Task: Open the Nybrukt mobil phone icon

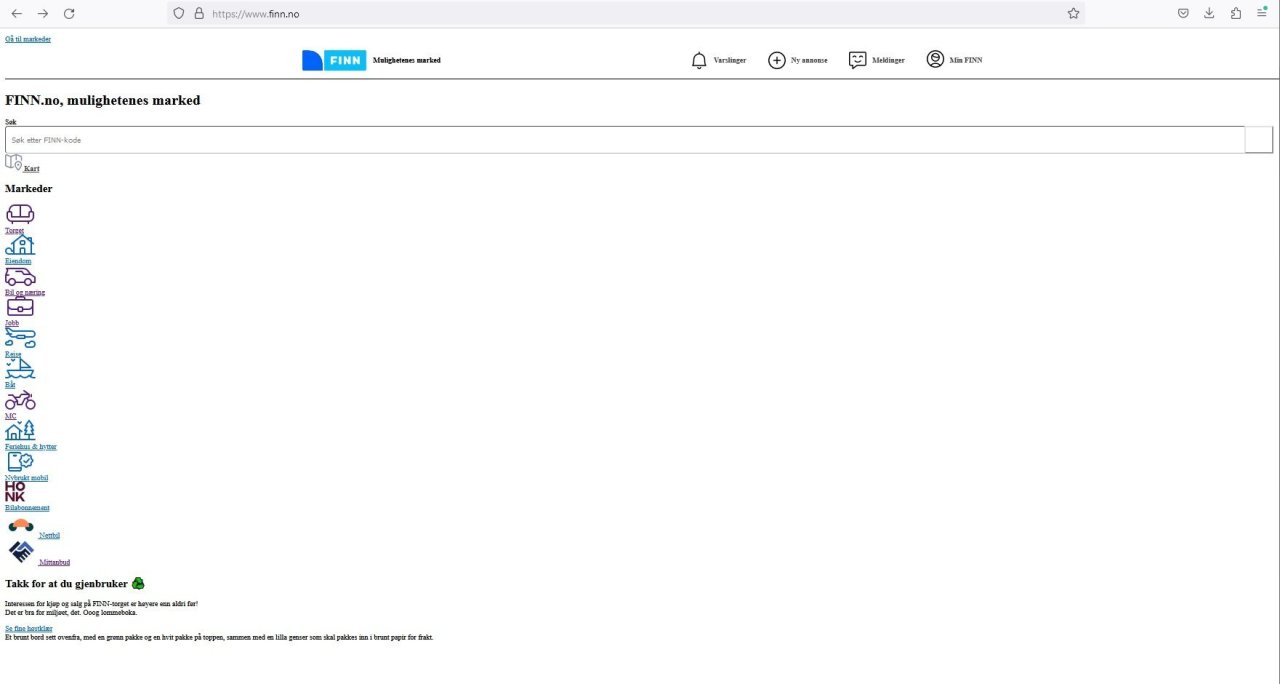Action: (x=20, y=462)
